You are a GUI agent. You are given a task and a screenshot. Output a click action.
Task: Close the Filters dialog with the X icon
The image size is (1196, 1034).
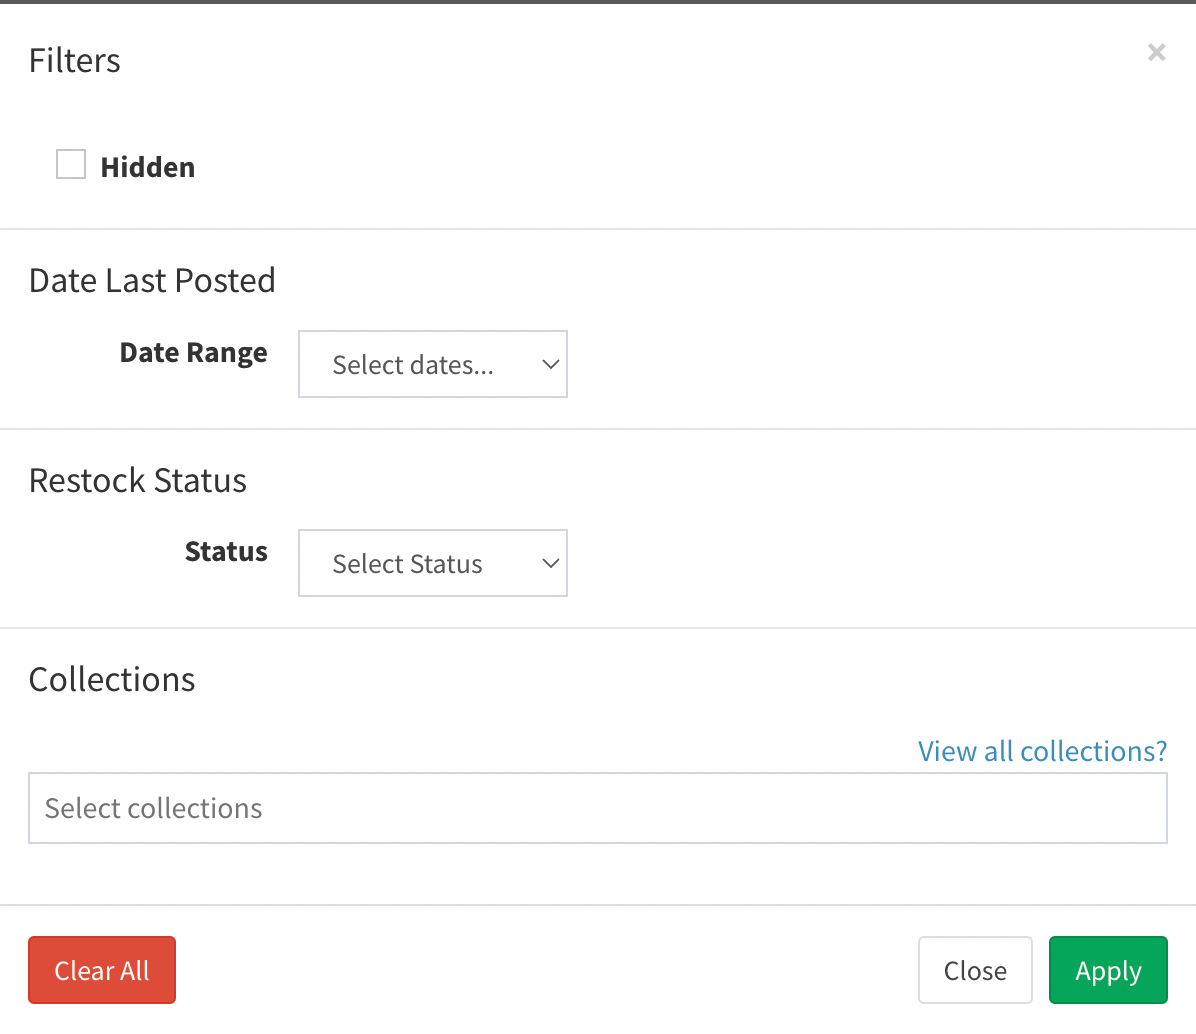click(1156, 52)
